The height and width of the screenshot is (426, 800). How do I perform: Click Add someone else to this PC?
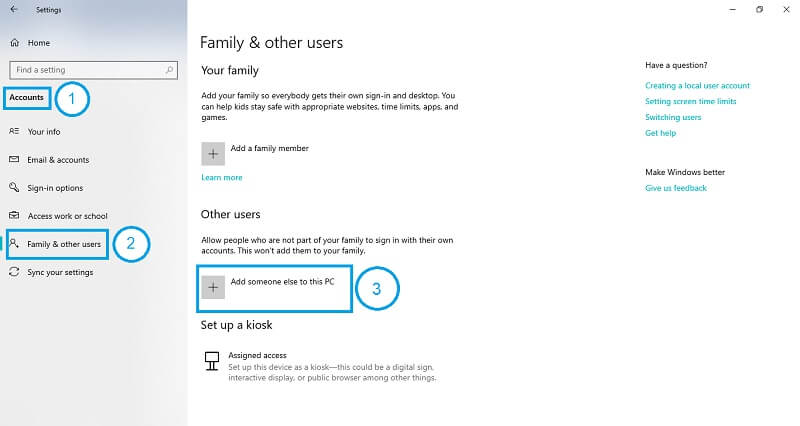click(282, 282)
